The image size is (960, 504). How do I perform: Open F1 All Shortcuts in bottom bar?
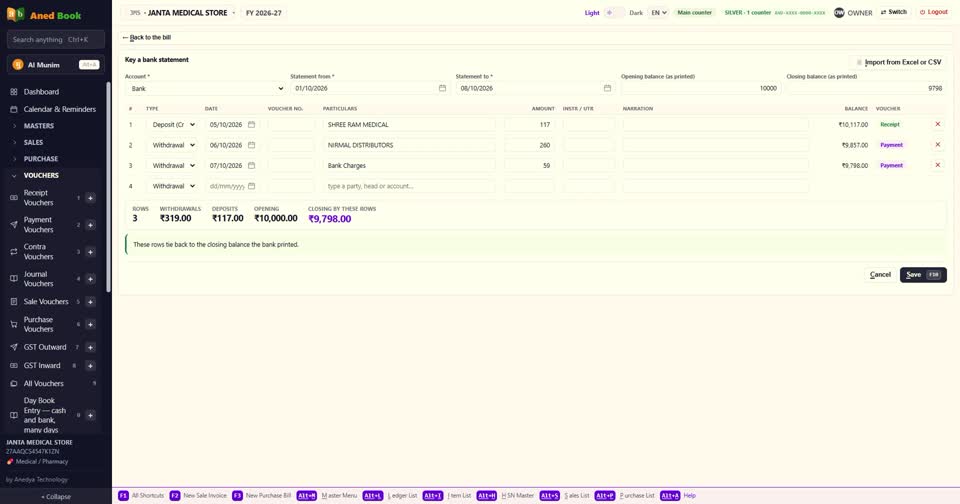tap(141, 495)
